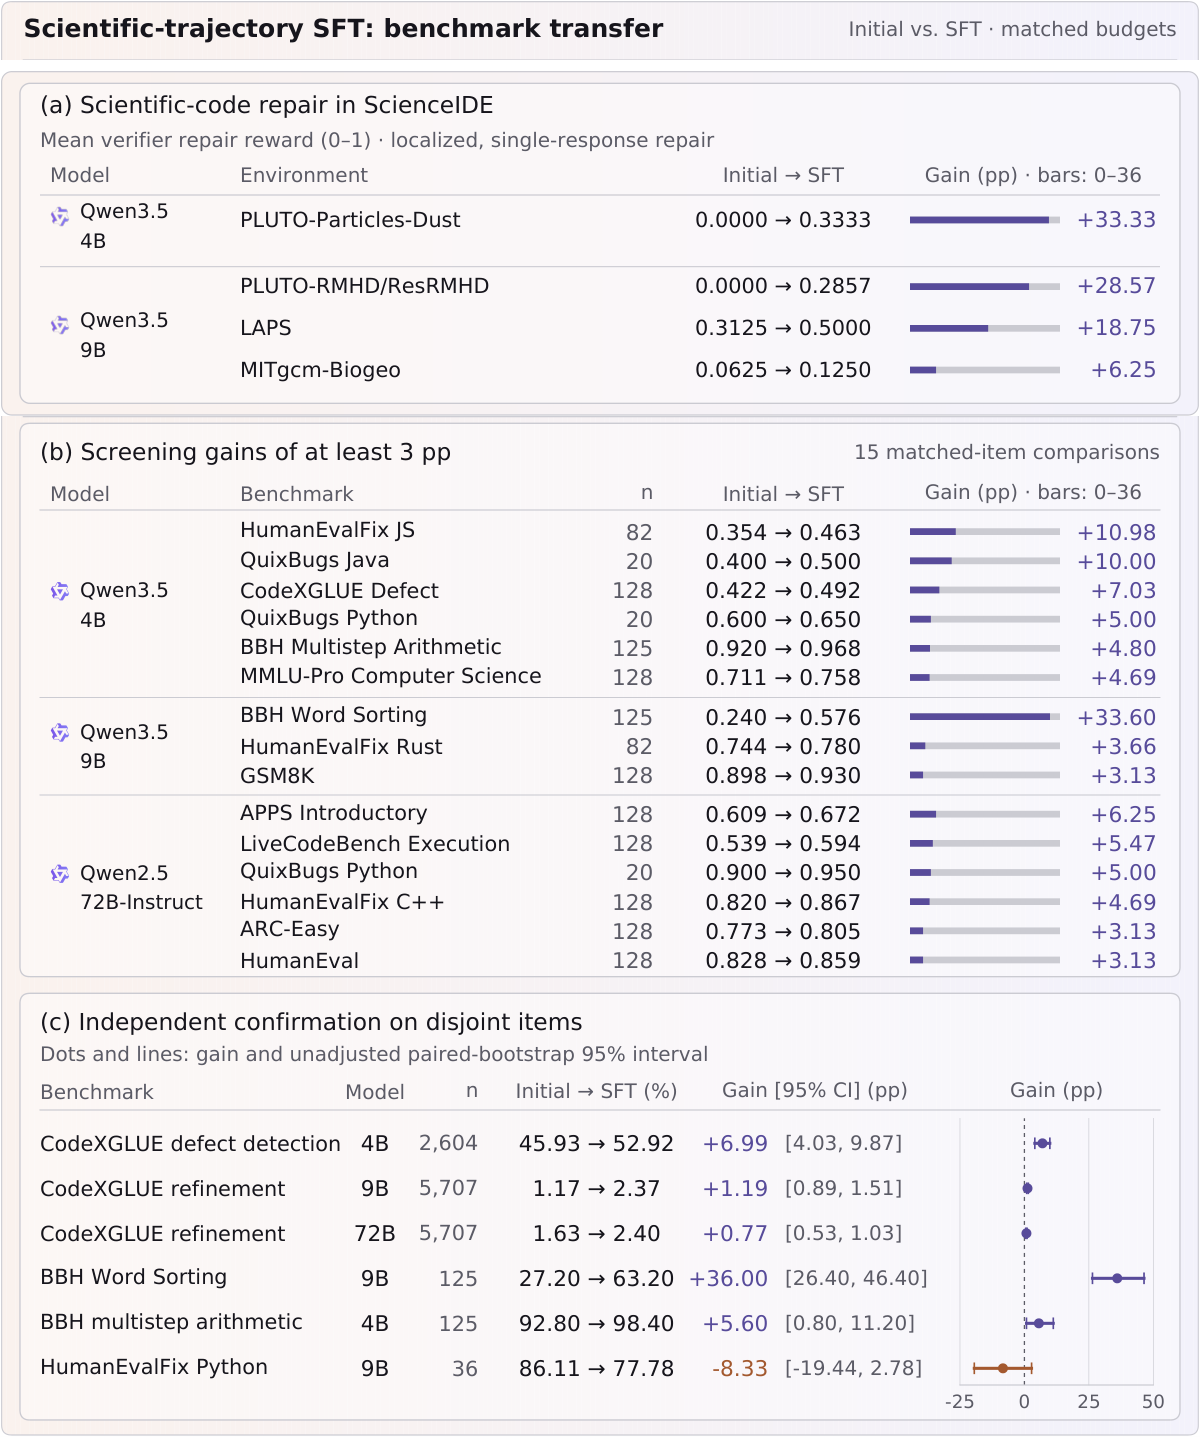
Task: Click the 'Environment' column header
Action: 304,175
